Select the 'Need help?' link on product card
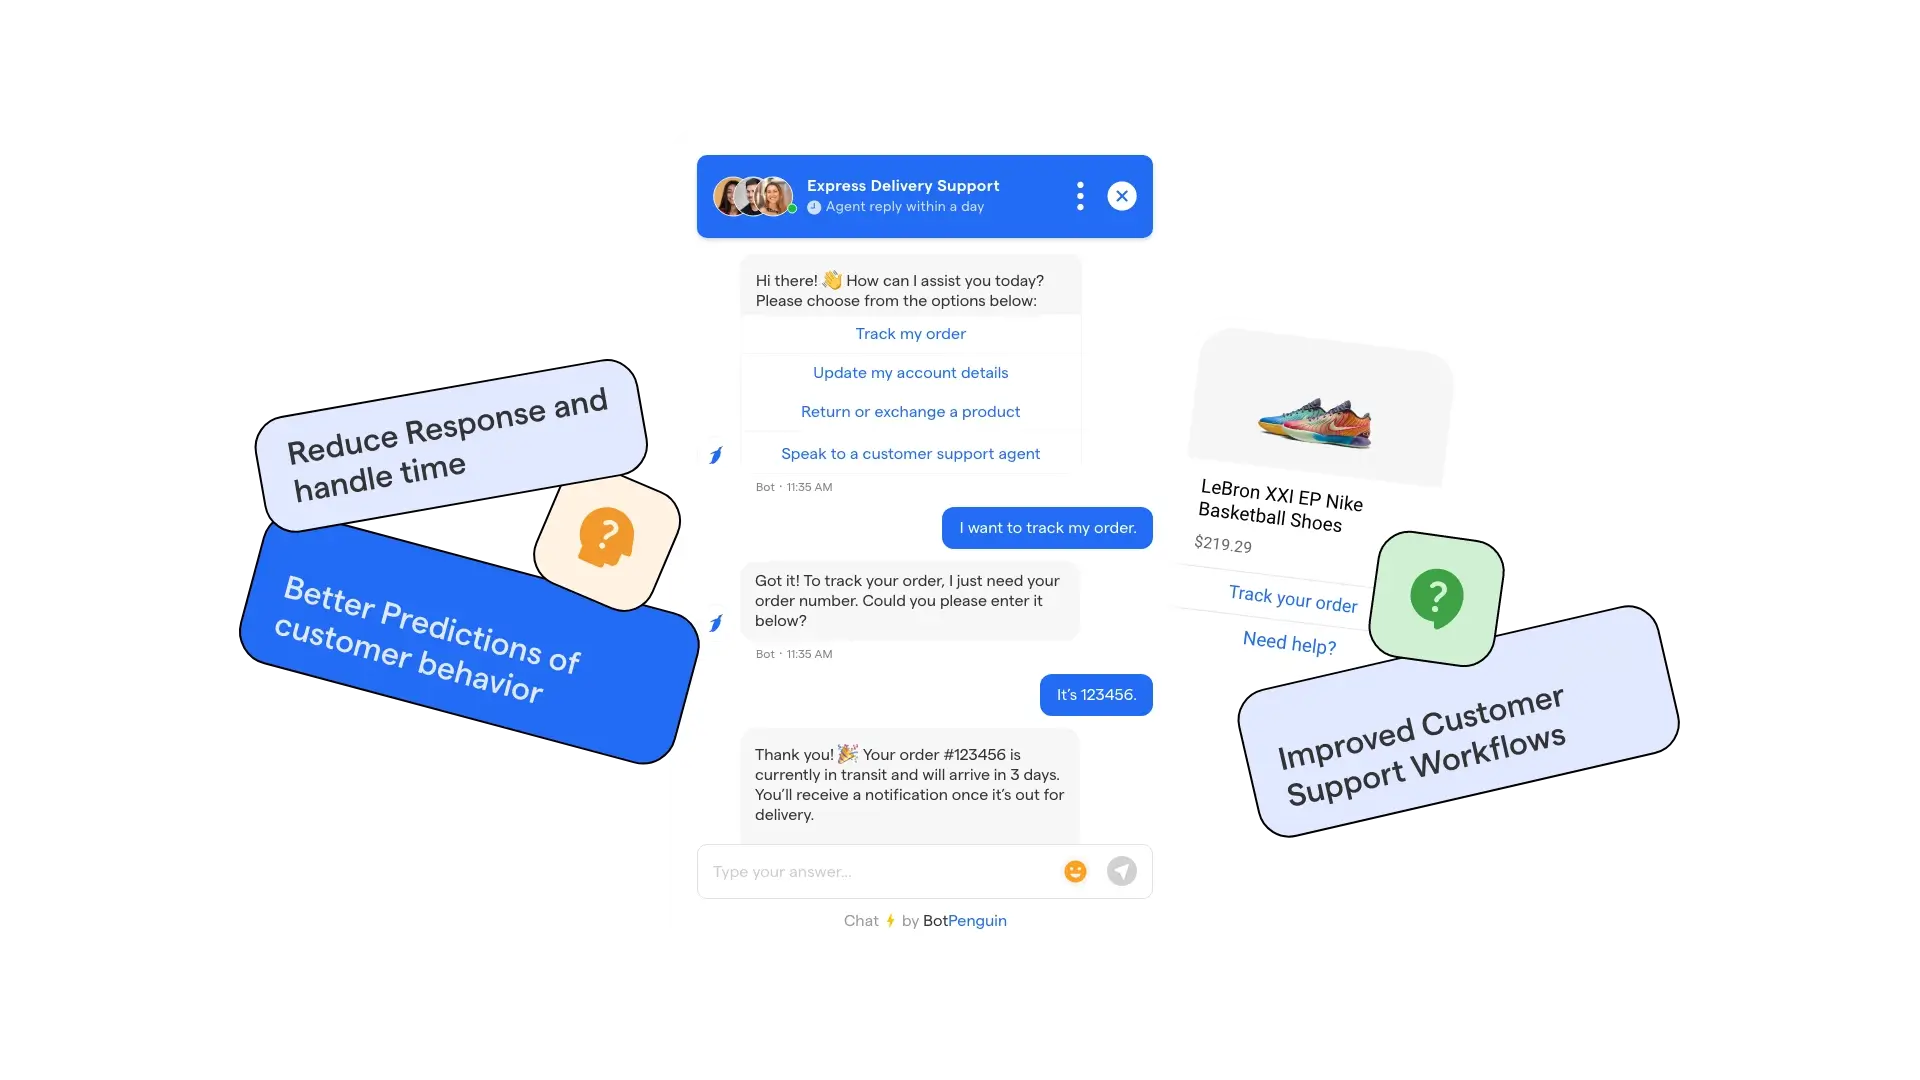The width and height of the screenshot is (1920, 1080). pos(1290,644)
